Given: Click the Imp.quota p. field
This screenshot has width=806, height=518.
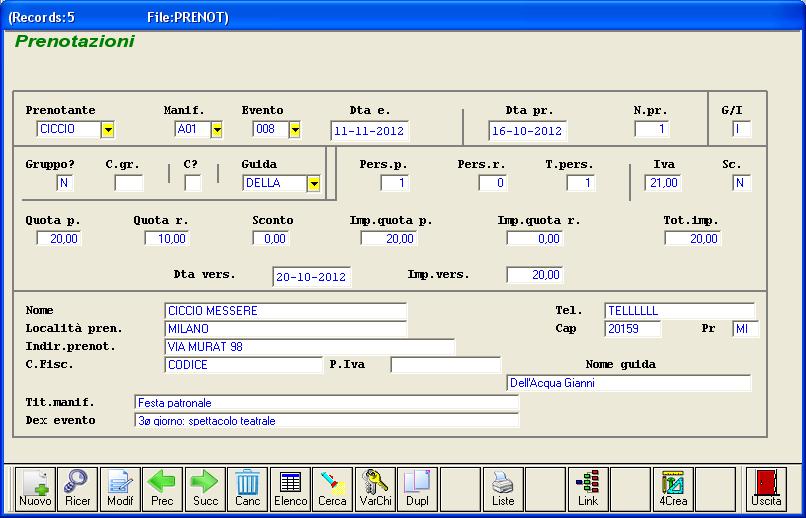Looking at the screenshot, I should 389,238.
